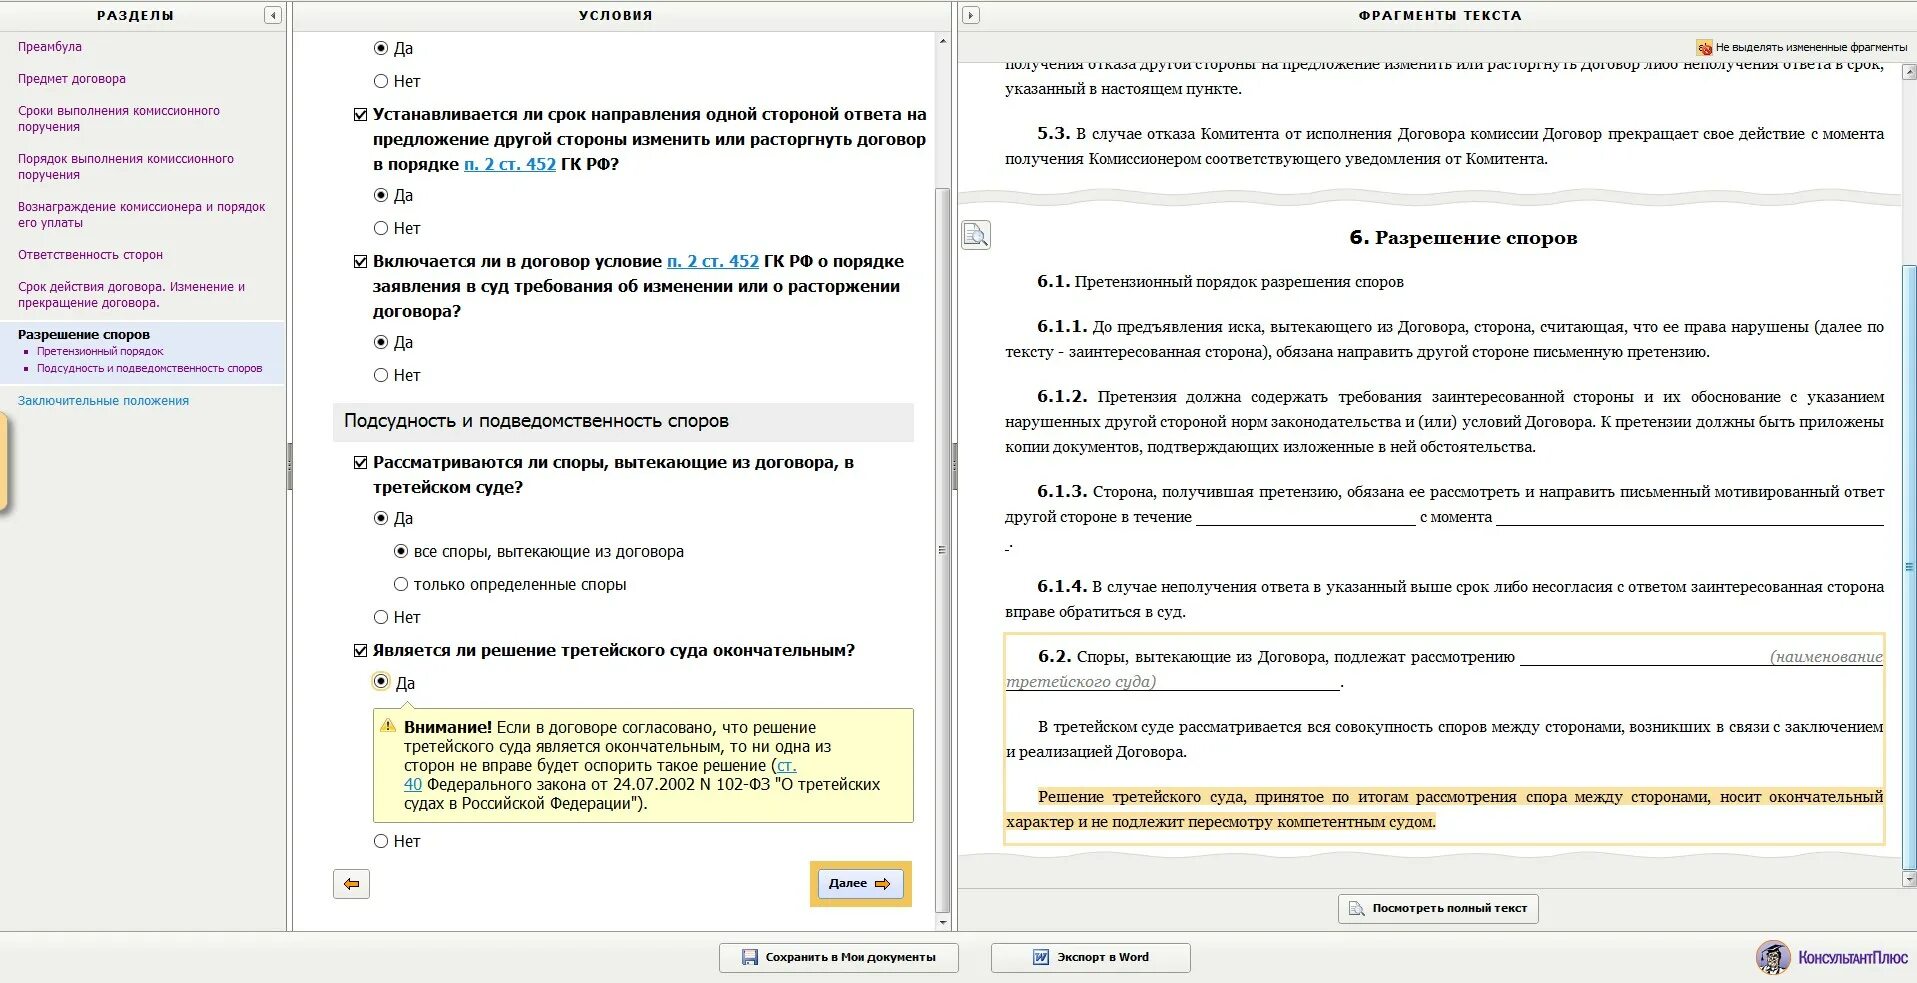Go to Сроки выполнения комиссионного поручения section
Viewport: 1917px width, 983px height.
[119, 119]
